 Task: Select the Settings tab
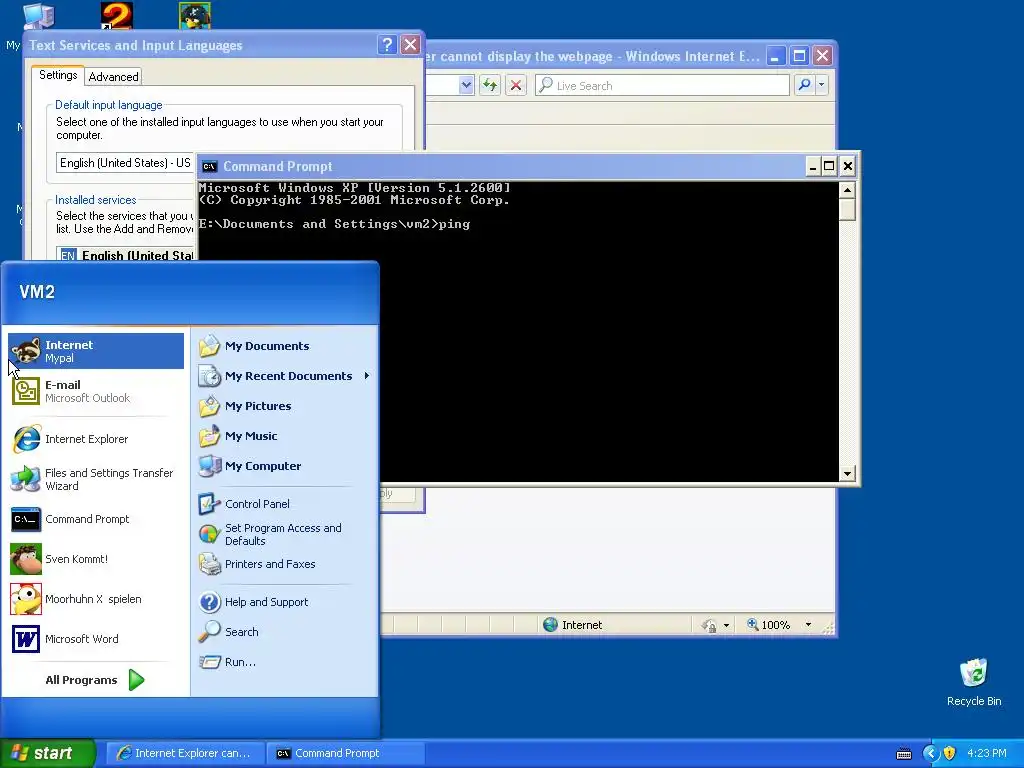(x=58, y=75)
